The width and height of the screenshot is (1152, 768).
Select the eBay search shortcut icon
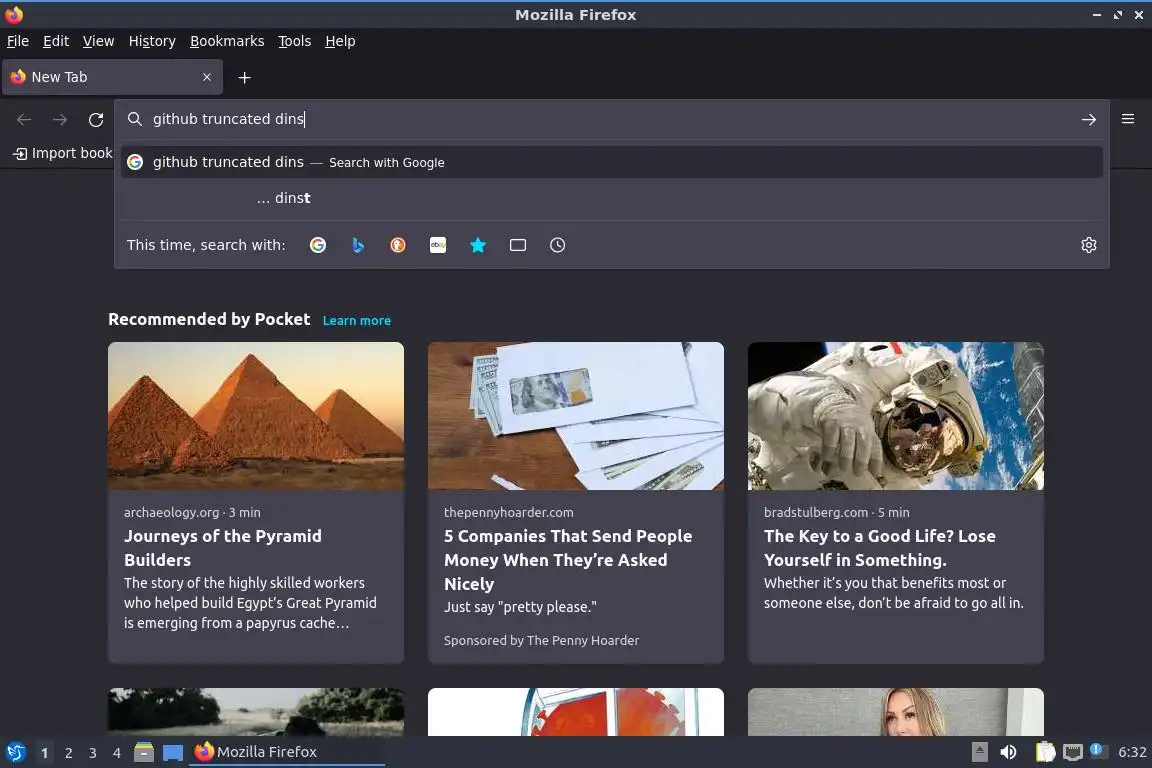click(438, 245)
